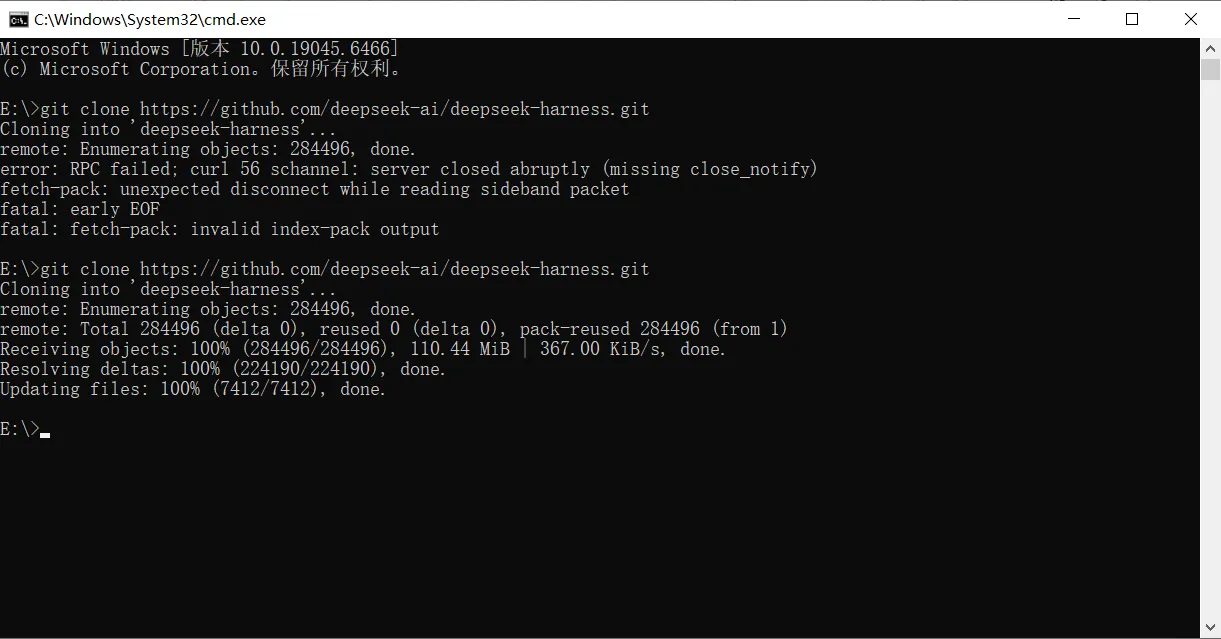Minimize the cmd.exe window
The height and width of the screenshot is (639, 1221).
(x=1073, y=19)
